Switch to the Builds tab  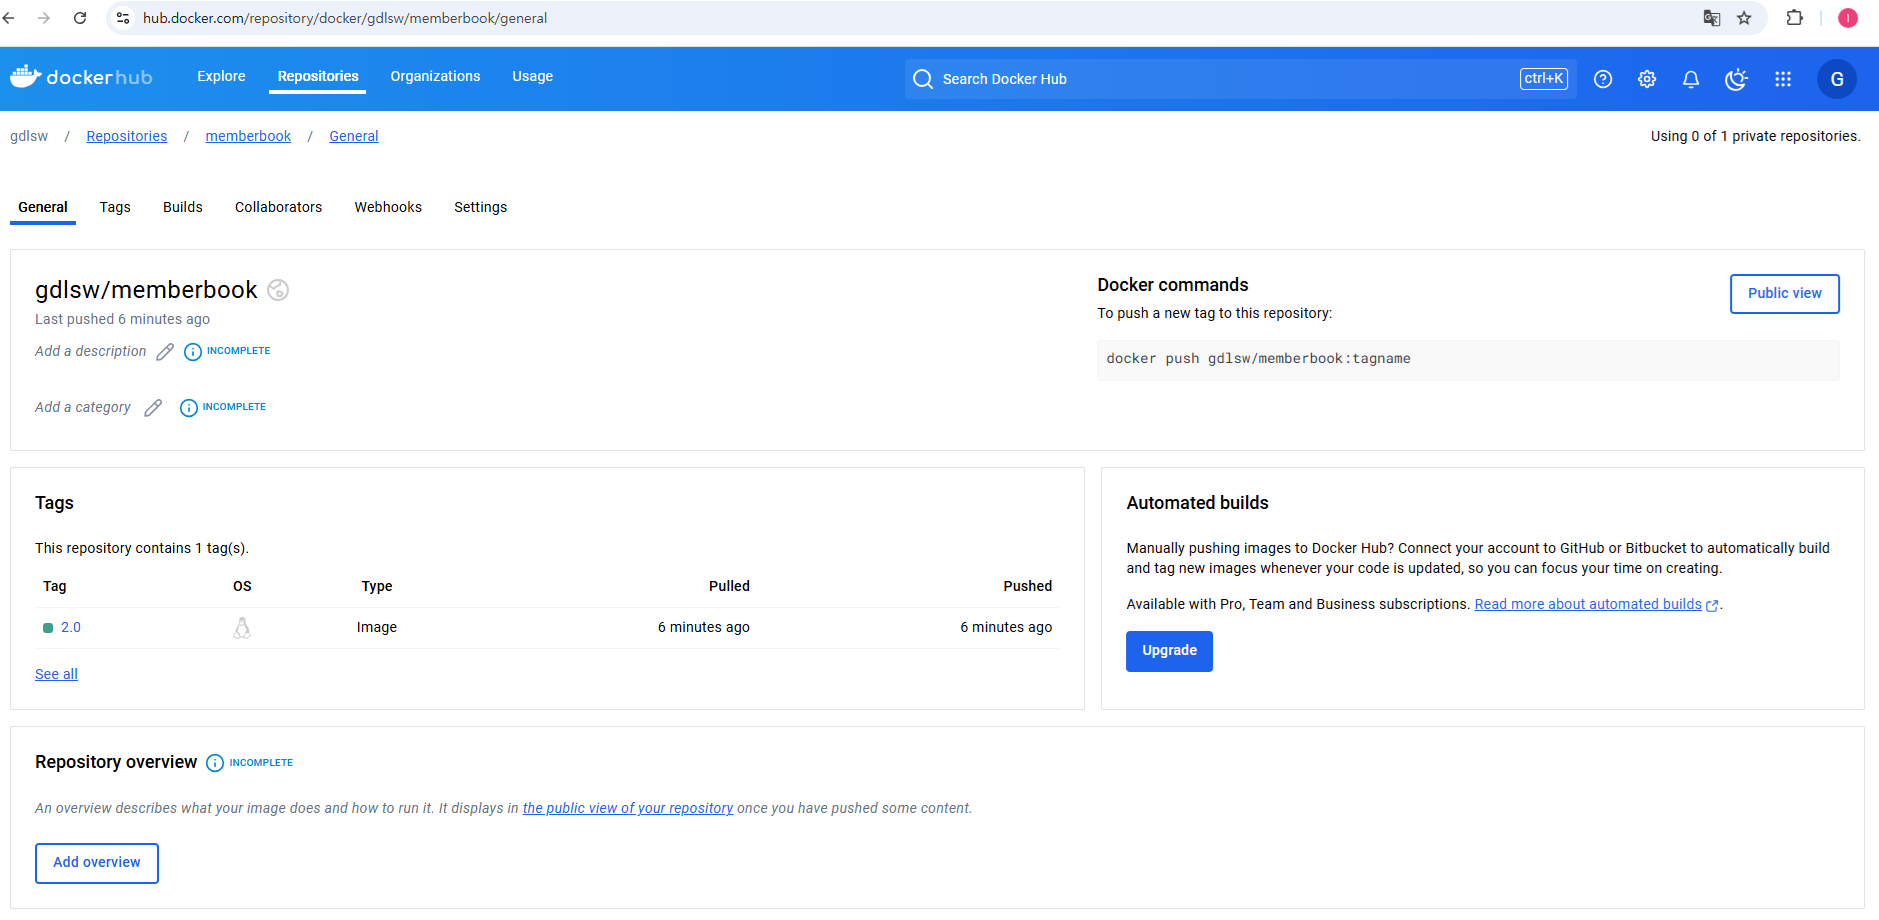click(183, 207)
